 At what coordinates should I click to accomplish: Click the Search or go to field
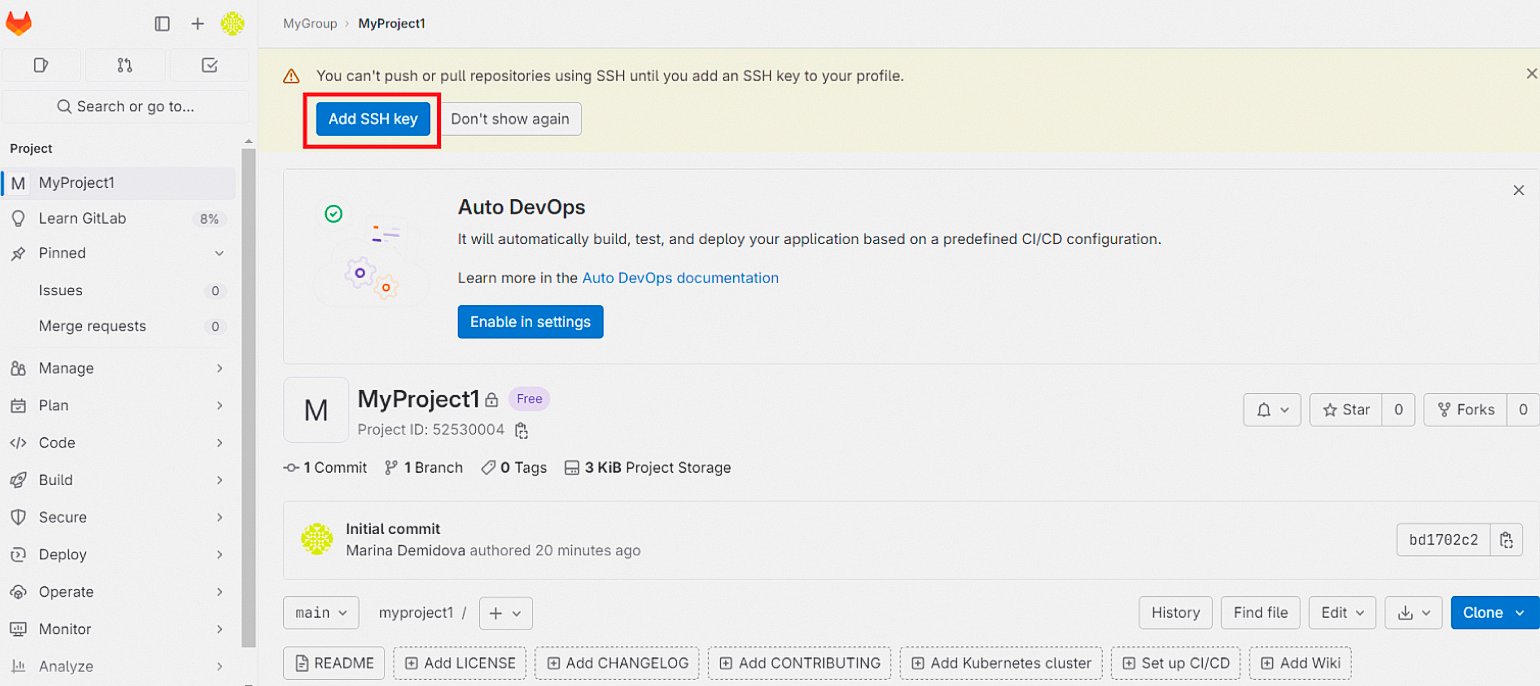pyautogui.click(x=125, y=106)
